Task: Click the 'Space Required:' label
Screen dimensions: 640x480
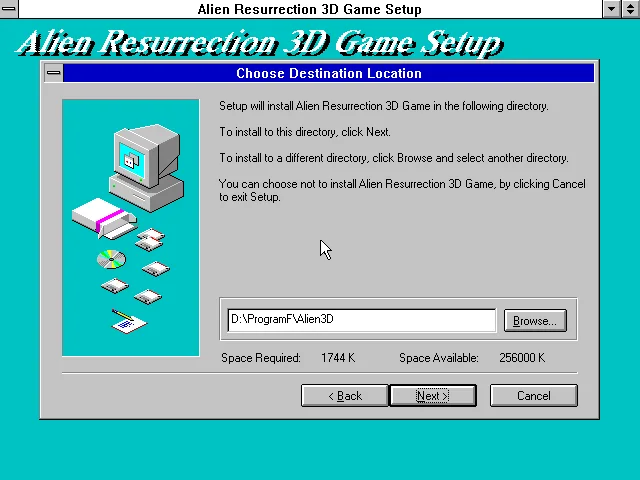Action: point(261,358)
